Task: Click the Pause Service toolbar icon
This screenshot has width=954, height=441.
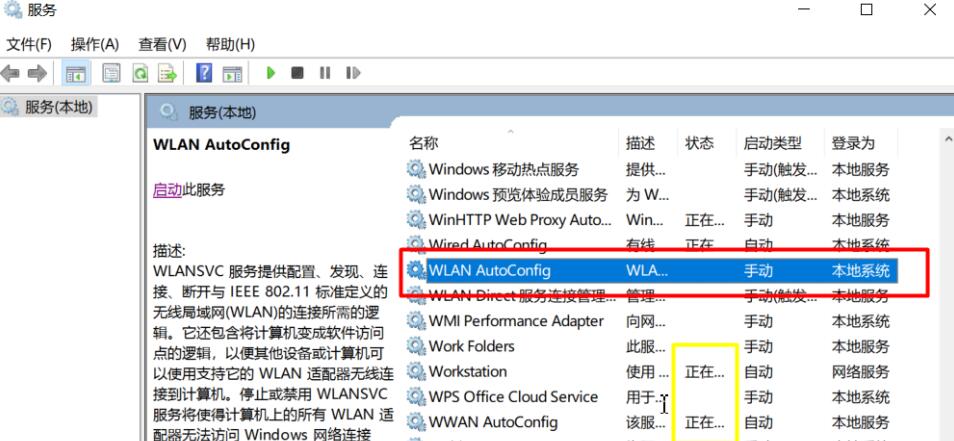Action: tap(325, 73)
